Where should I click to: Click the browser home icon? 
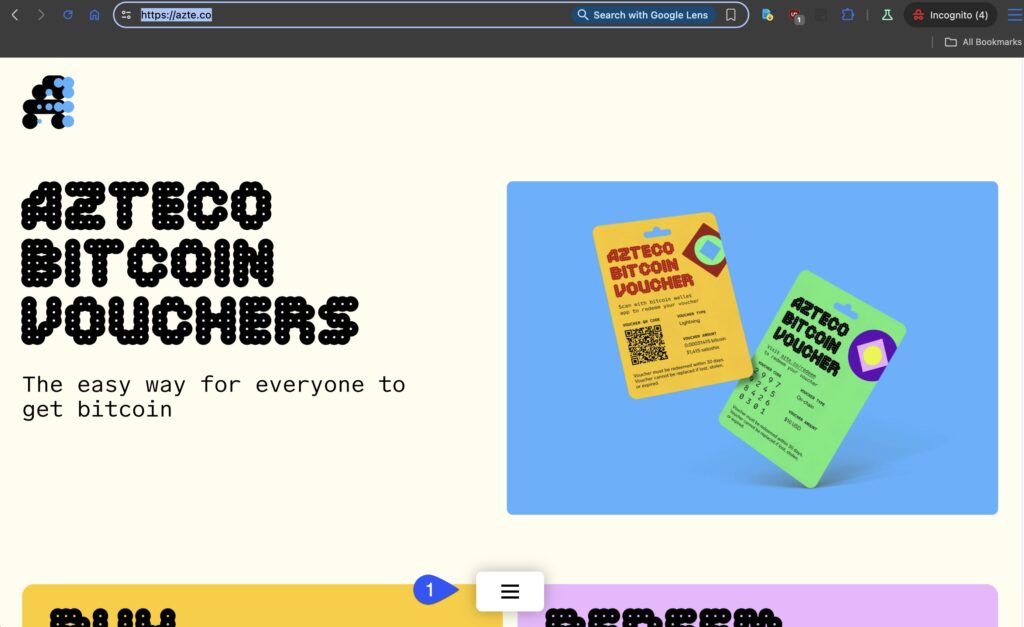tap(94, 15)
